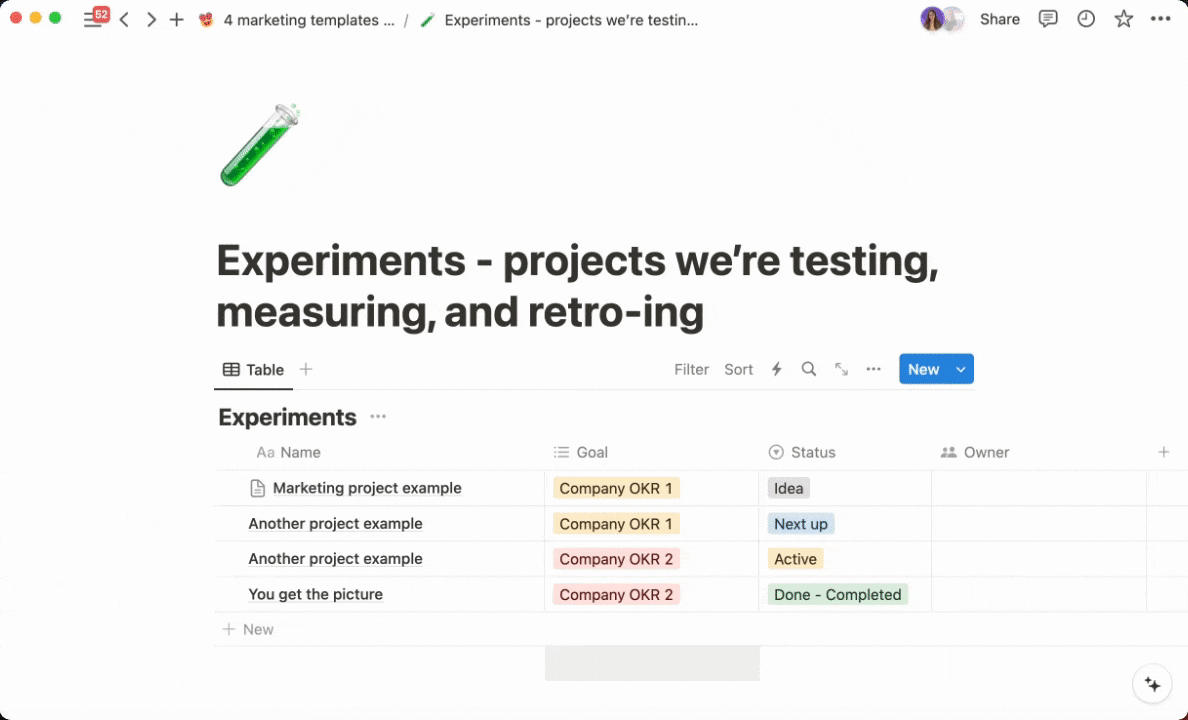This screenshot has height=720, width=1188.
Task: Open the Filter option
Action: coord(691,369)
